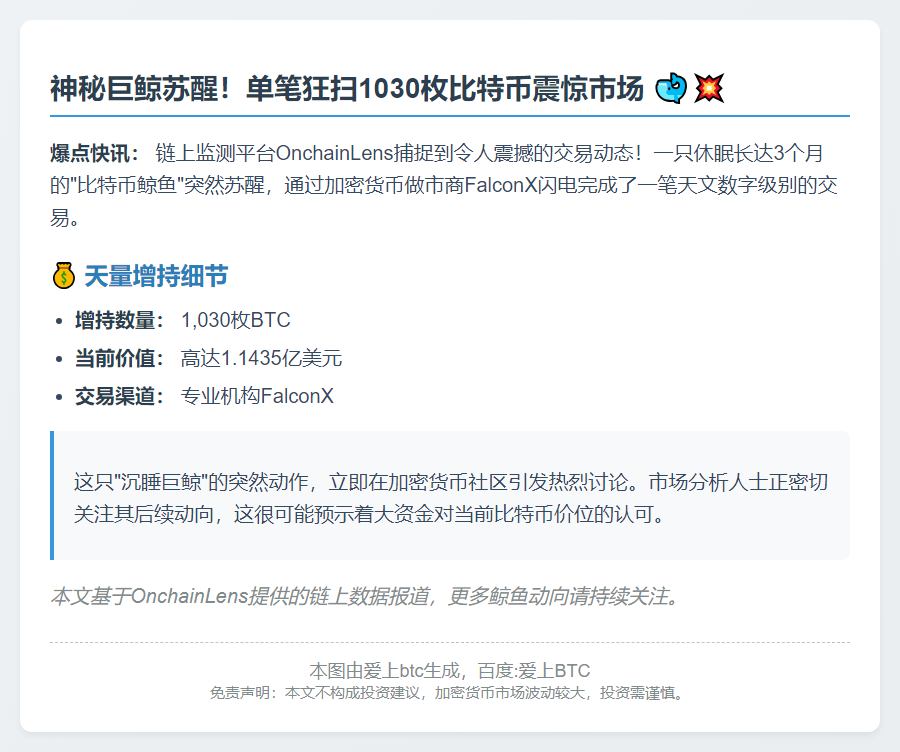Click the explosion emoji after the headline
The width and height of the screenshot is (900, 752).
(709, 89)
